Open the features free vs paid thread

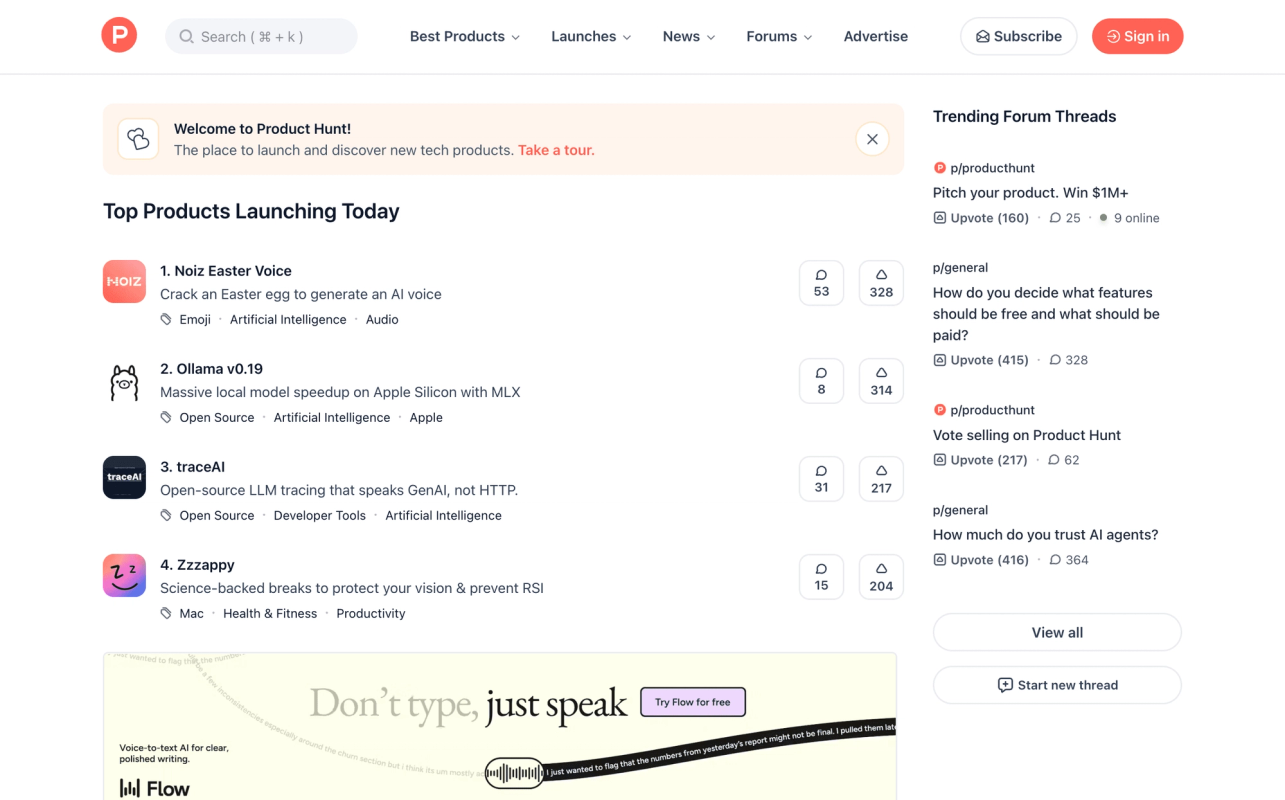pyautogui.click(x=1046, y=314)
